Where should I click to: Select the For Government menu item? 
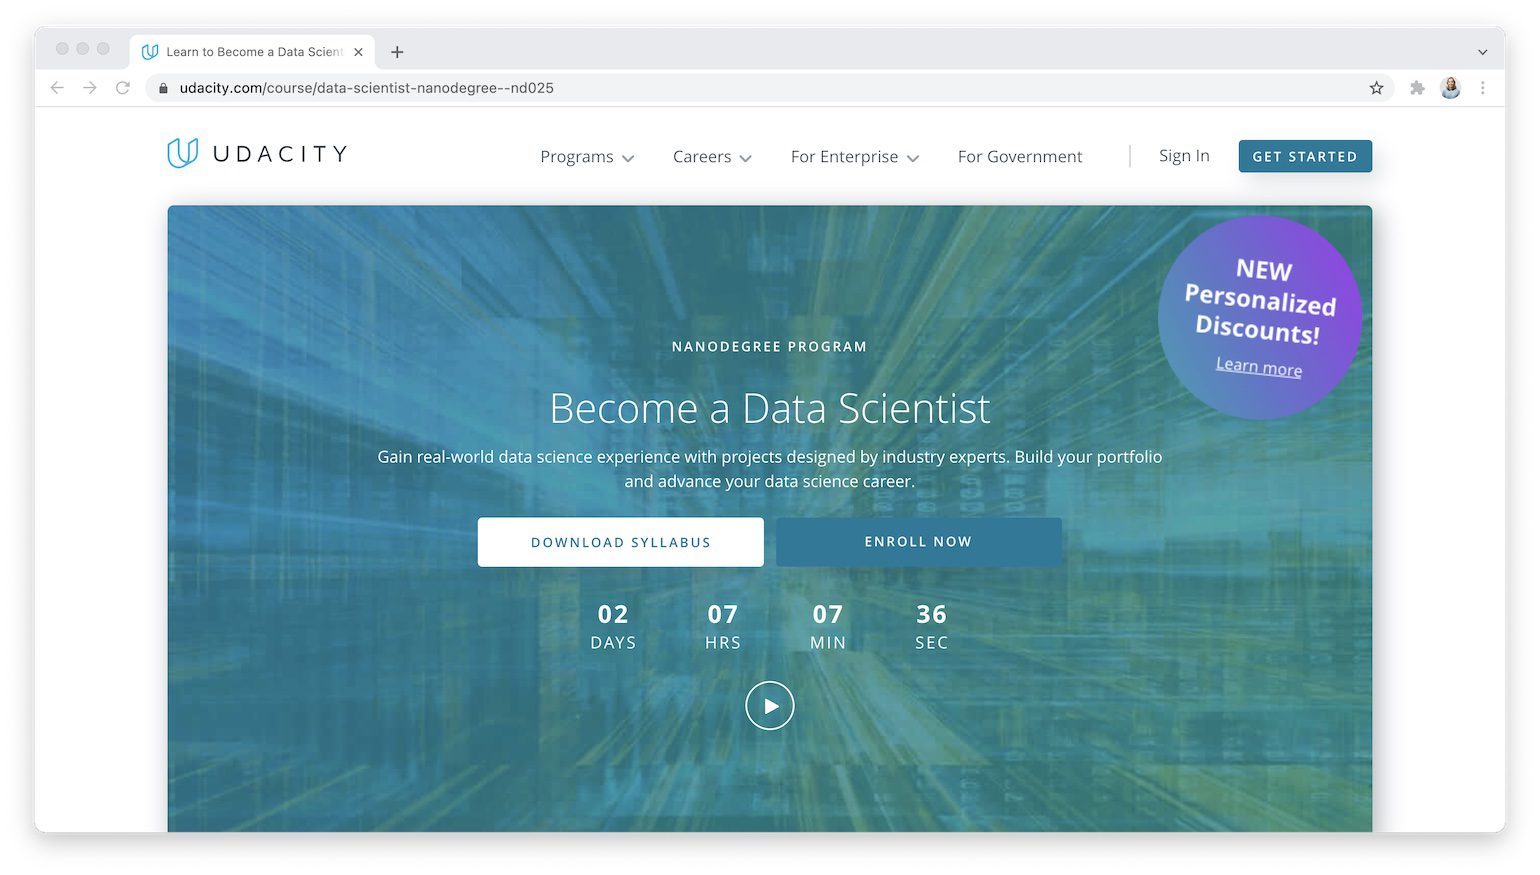1019,157
